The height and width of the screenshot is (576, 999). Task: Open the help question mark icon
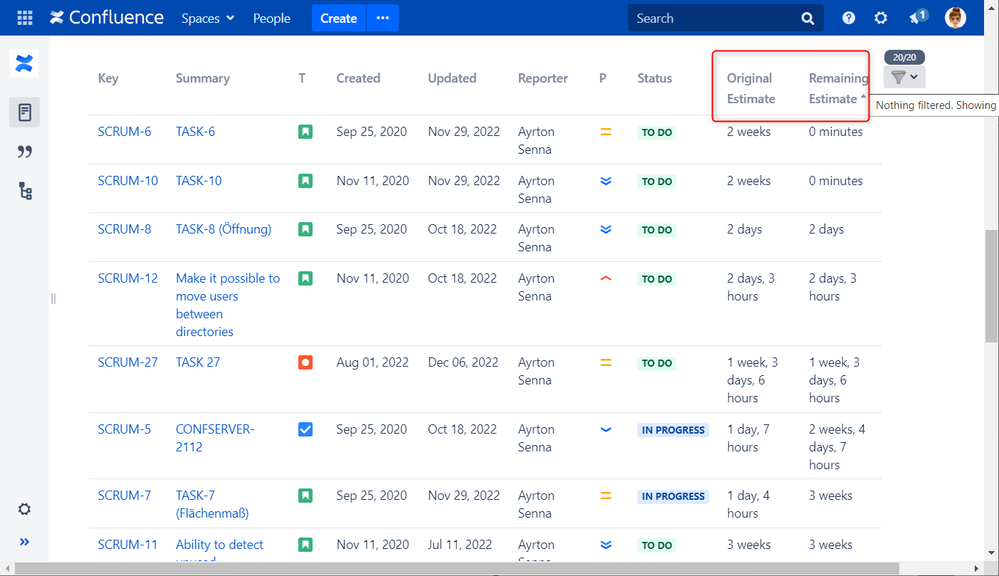849,18
